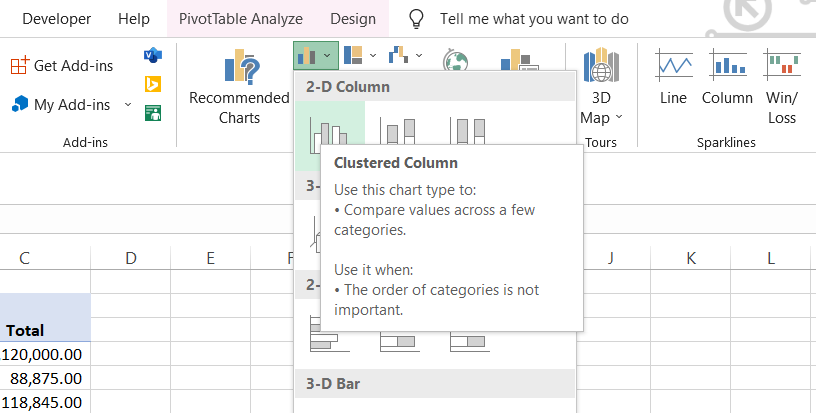Image resolution: width=816 pixels, height=413 pixels.
Task: Click the Tell me what you want to do box
Action: click(534, 19)
